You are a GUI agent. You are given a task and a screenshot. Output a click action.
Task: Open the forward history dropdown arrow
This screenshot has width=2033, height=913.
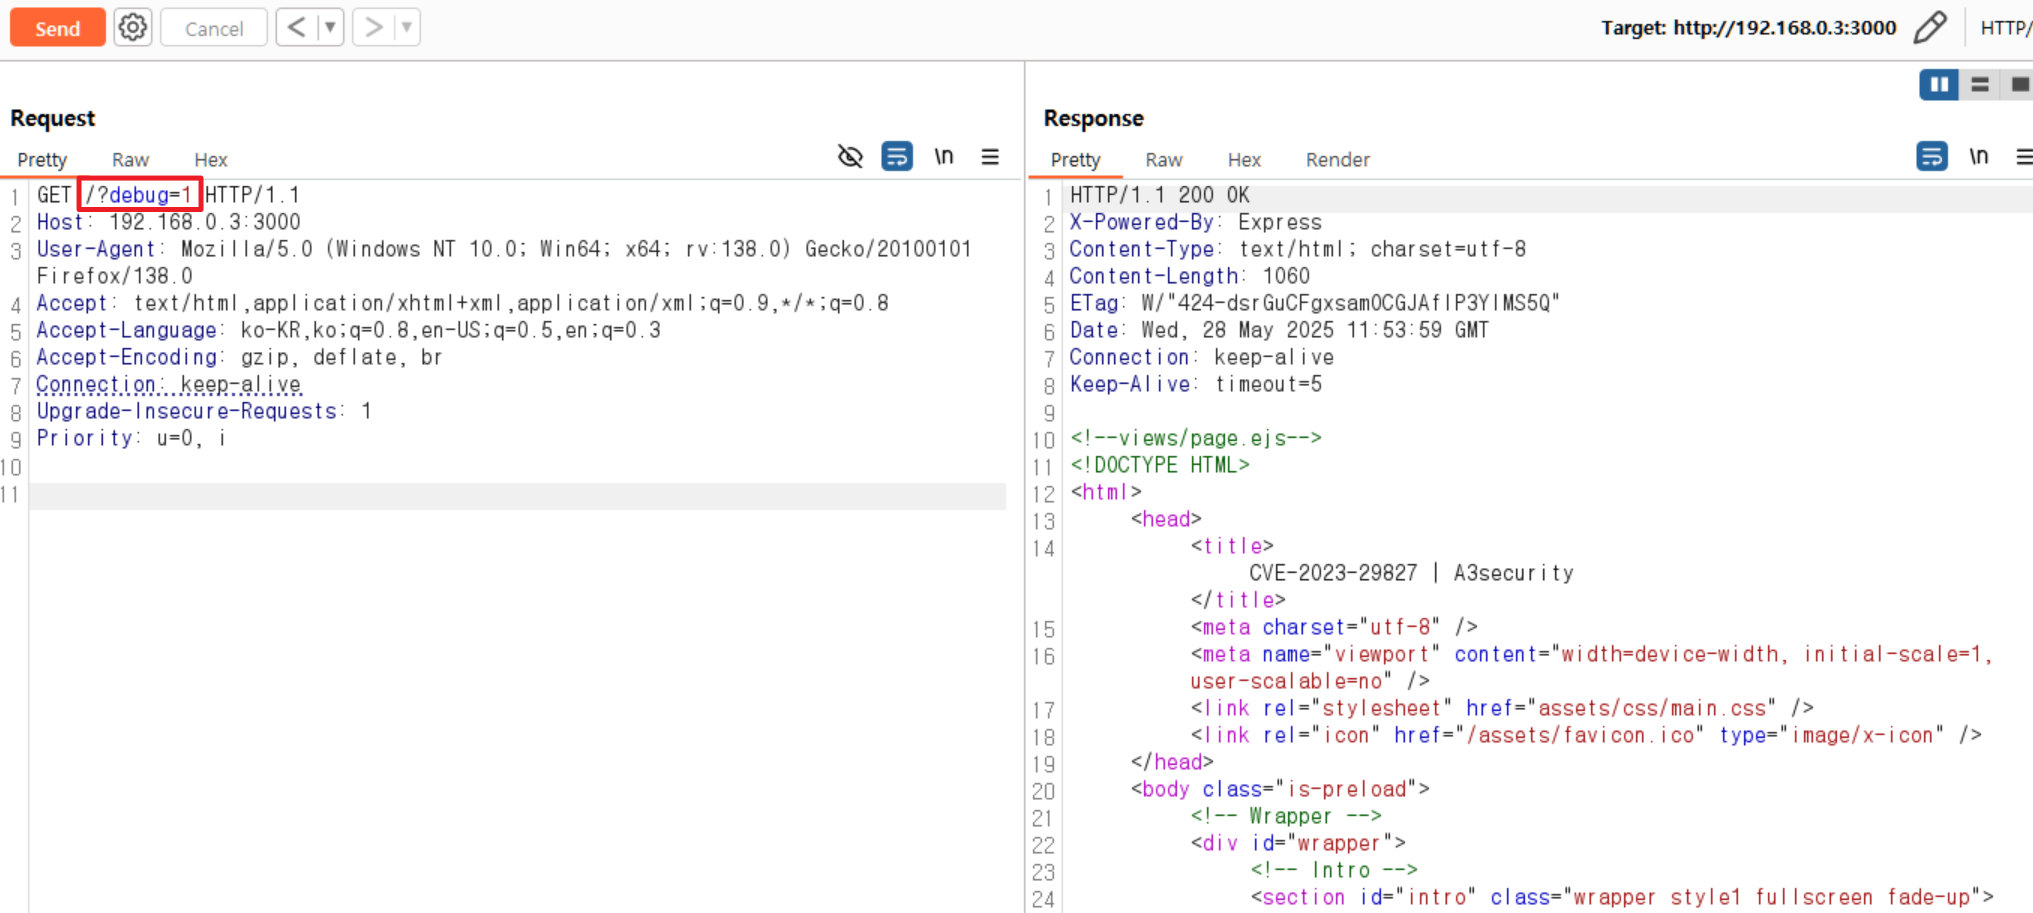pyautogui.click(x=406, y=27)
